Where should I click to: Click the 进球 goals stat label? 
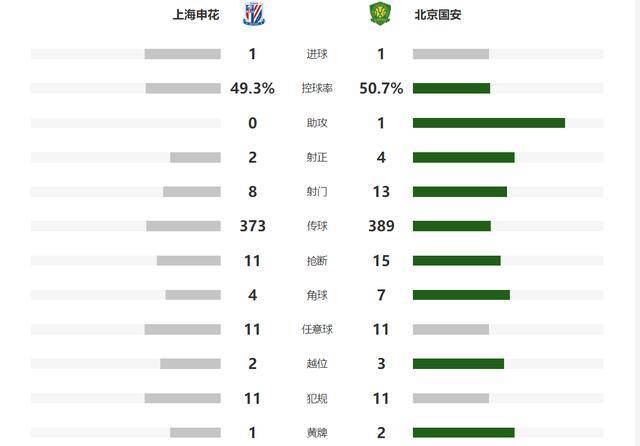coord(316,54)
